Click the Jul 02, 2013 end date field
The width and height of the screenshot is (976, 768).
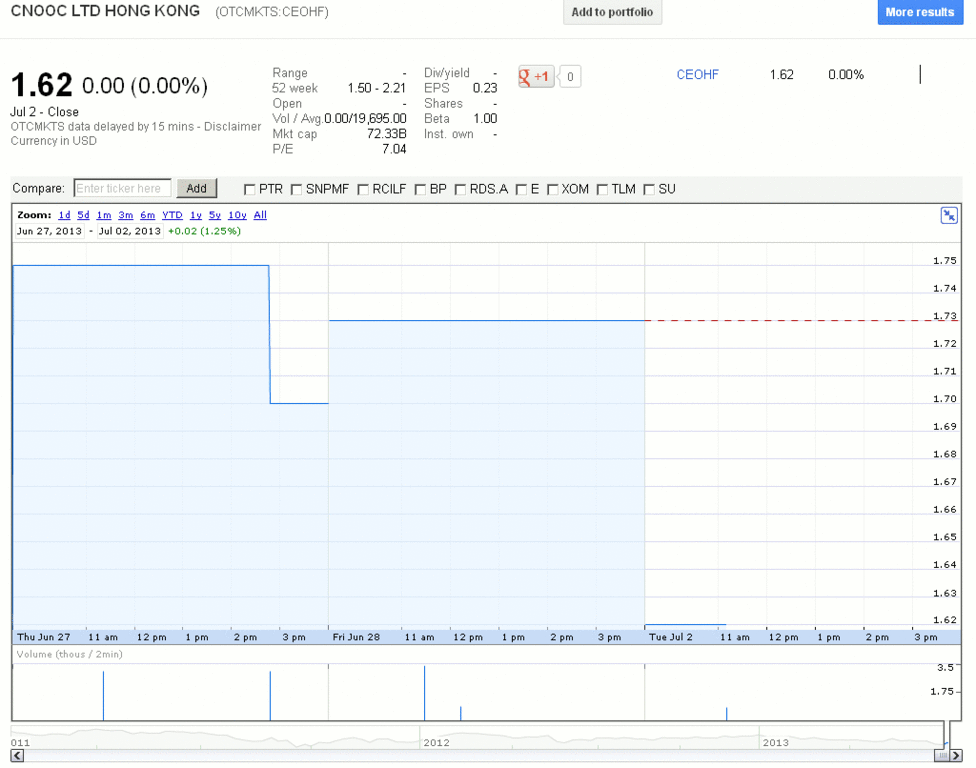[x=129, y=231]
